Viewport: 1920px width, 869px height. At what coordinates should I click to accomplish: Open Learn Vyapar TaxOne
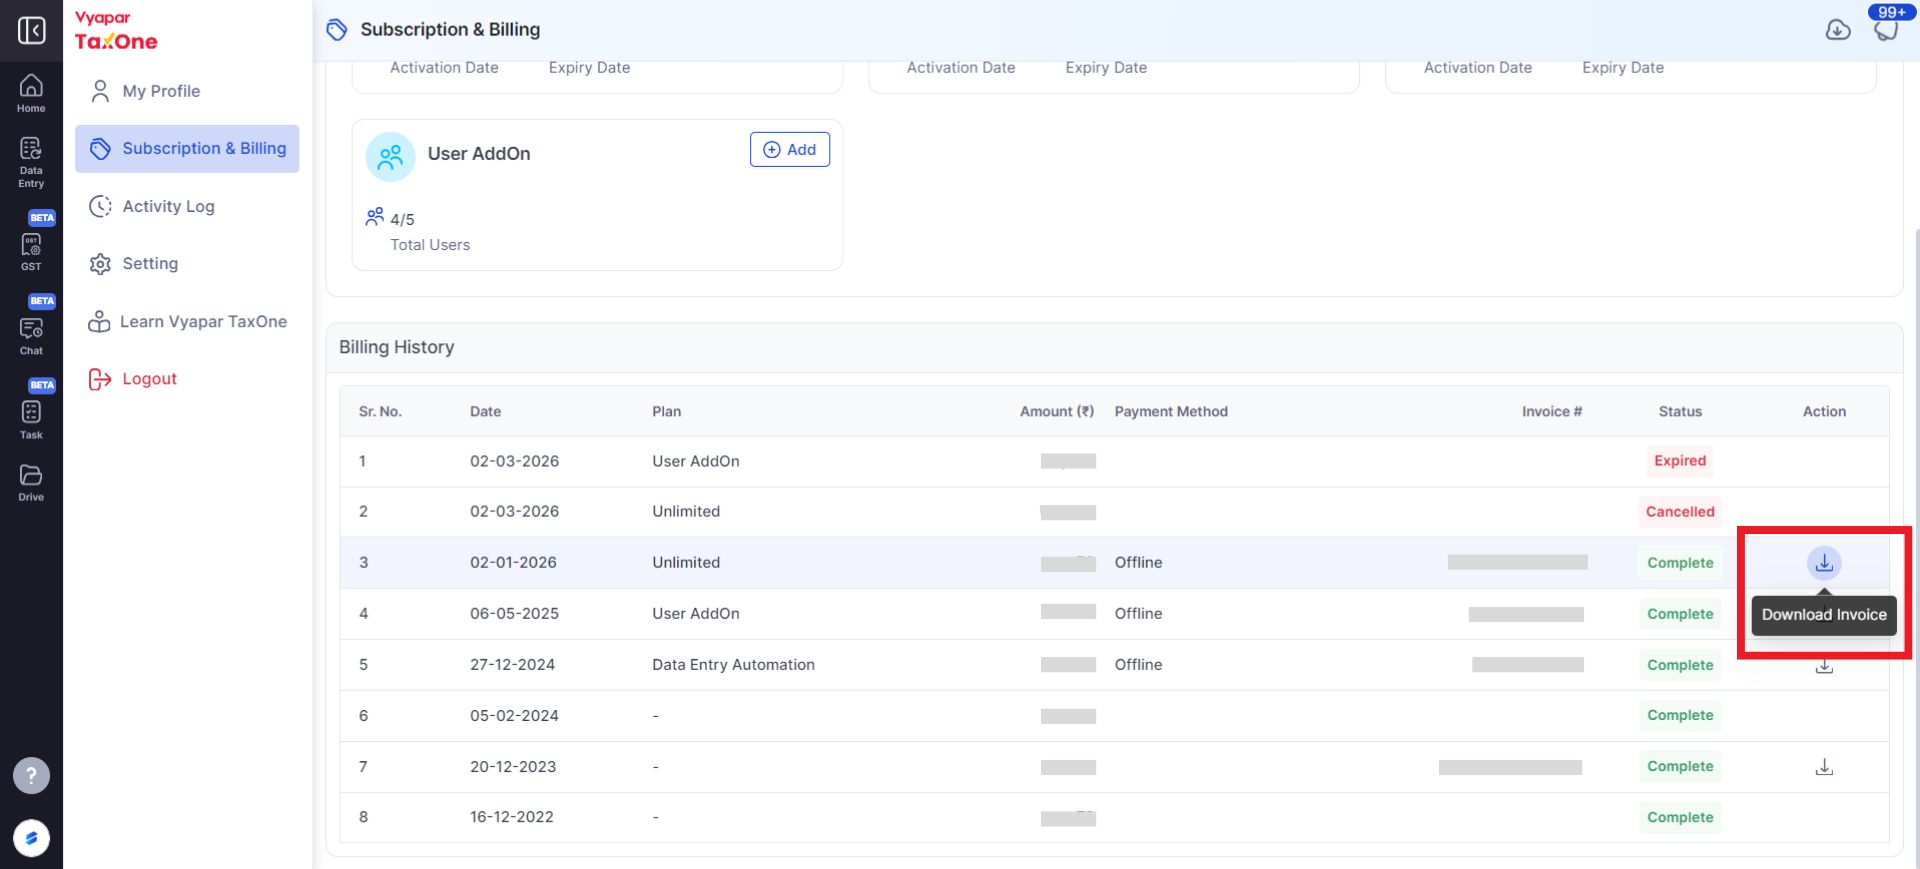[187, 322]
